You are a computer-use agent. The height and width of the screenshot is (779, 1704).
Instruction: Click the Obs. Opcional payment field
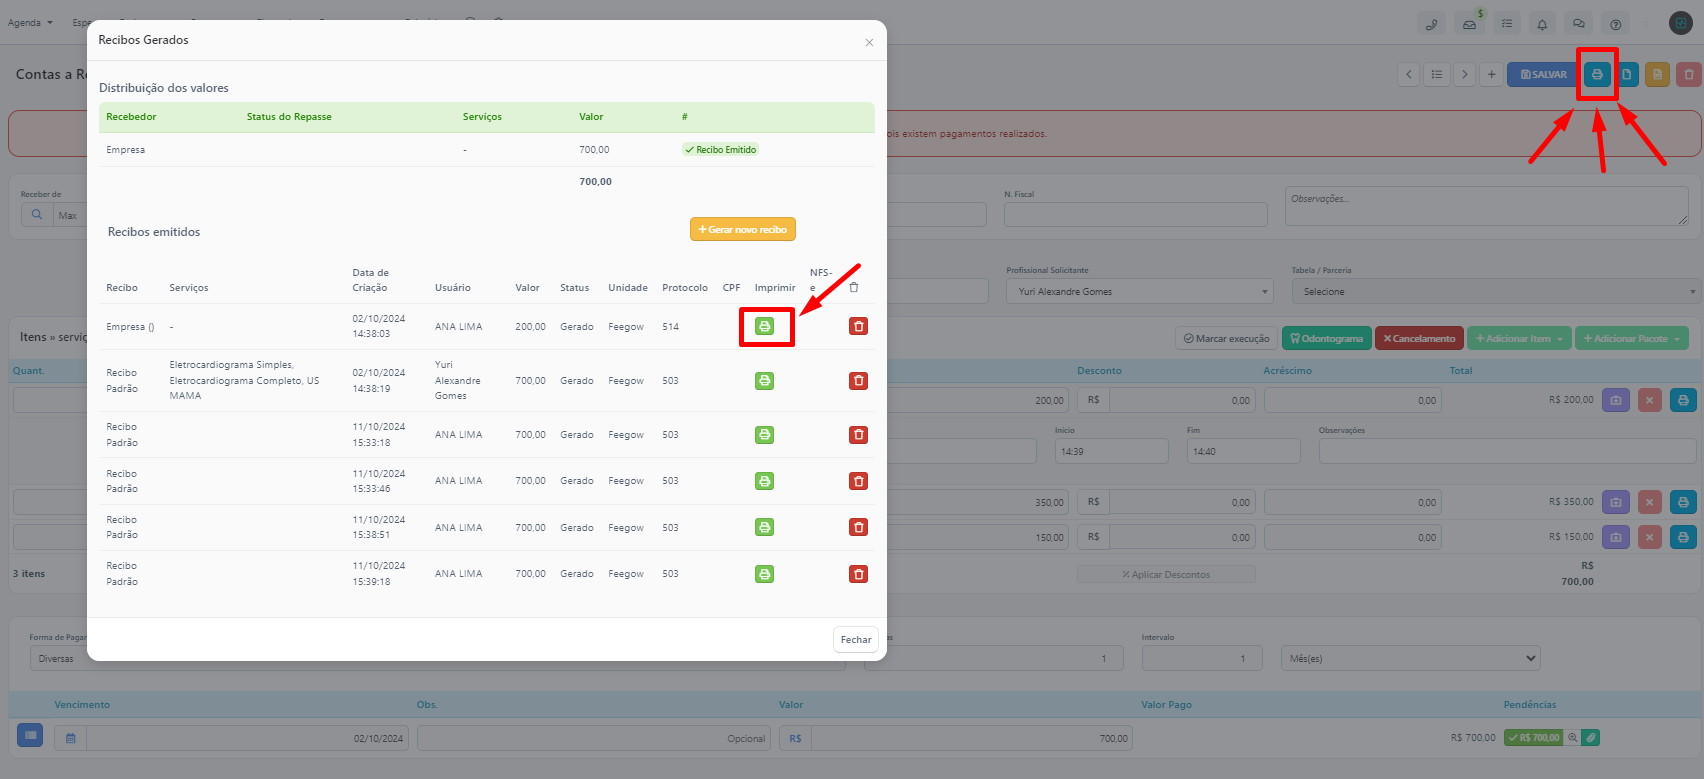pyautogui.click(x=594, y=738)
